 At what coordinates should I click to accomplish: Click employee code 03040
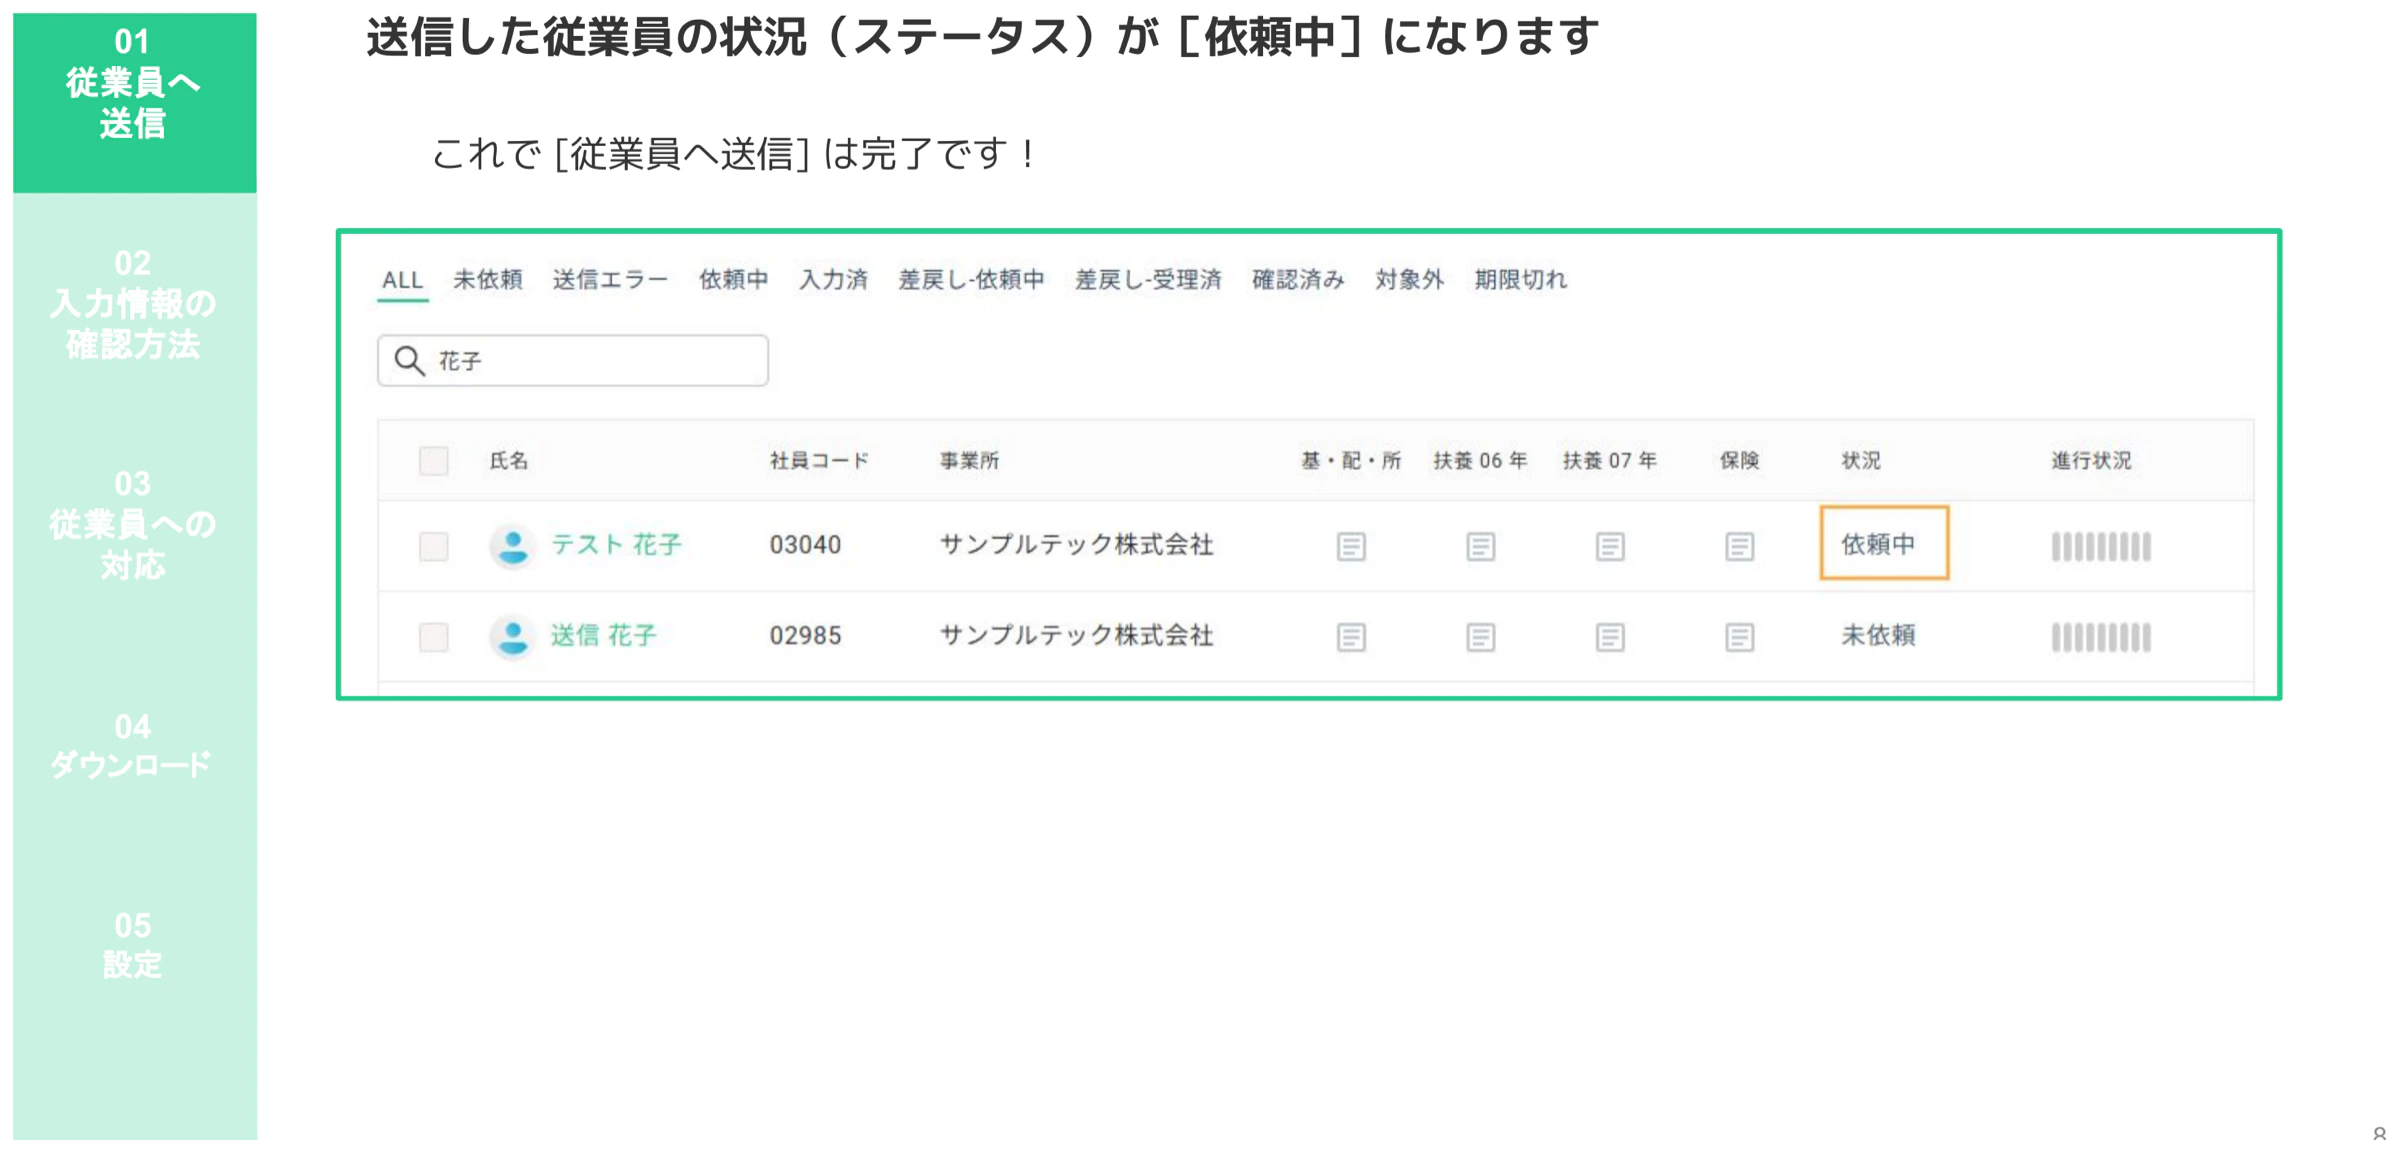pos(805,545)
